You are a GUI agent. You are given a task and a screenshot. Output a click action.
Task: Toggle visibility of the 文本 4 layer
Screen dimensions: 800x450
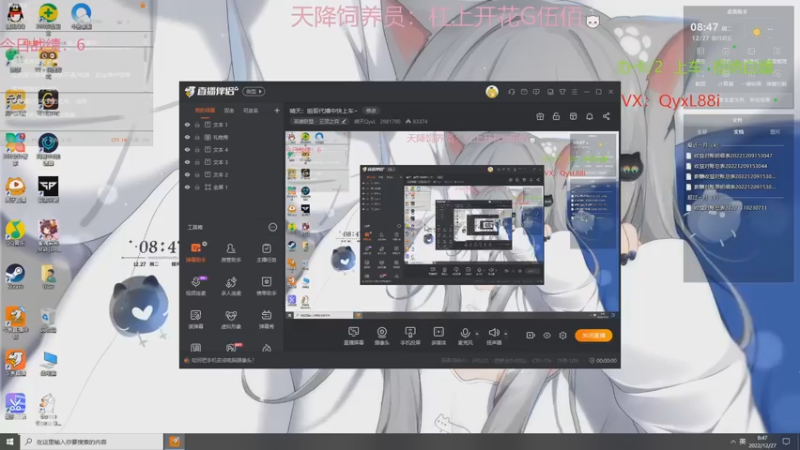tap(187, 149)
